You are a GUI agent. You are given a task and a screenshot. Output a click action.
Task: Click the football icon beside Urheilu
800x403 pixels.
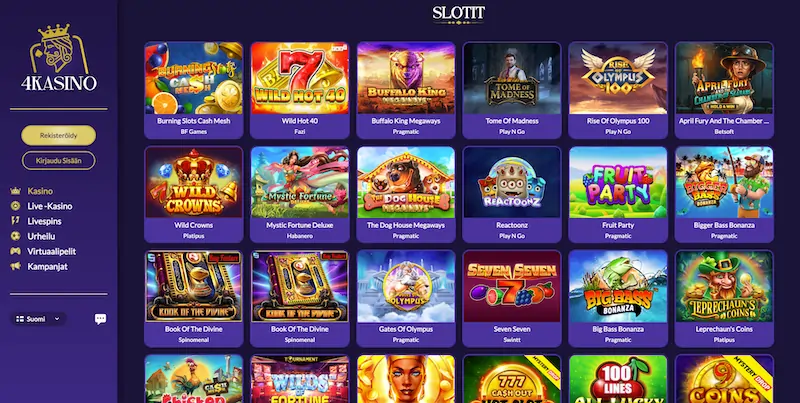(16, 236)
